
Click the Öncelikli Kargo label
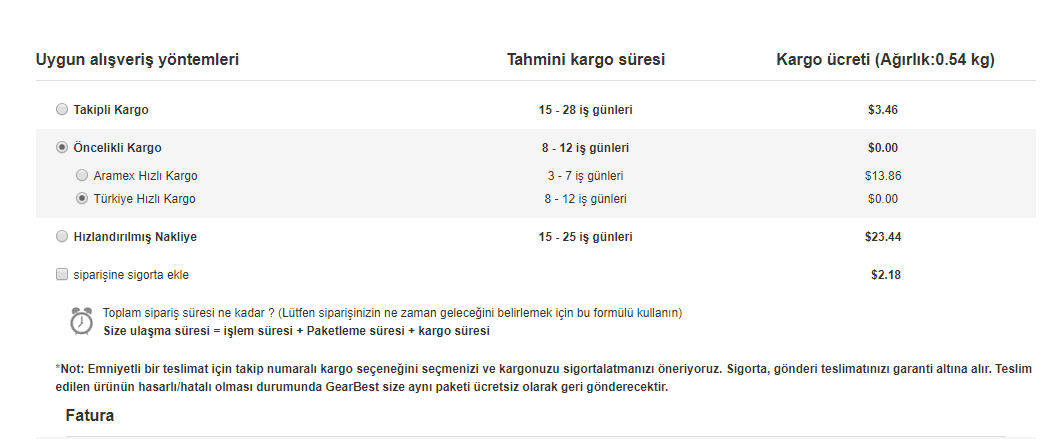point(117,147)
